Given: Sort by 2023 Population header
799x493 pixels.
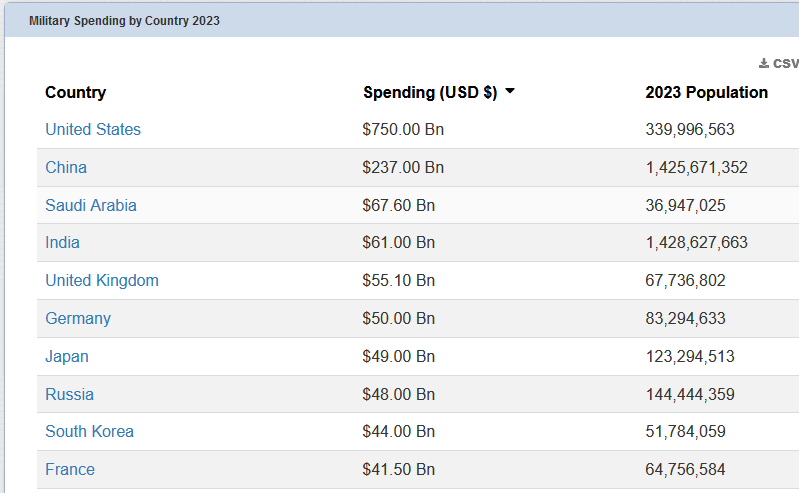Looking at the screenshot, I should click(x=706, y=93).
